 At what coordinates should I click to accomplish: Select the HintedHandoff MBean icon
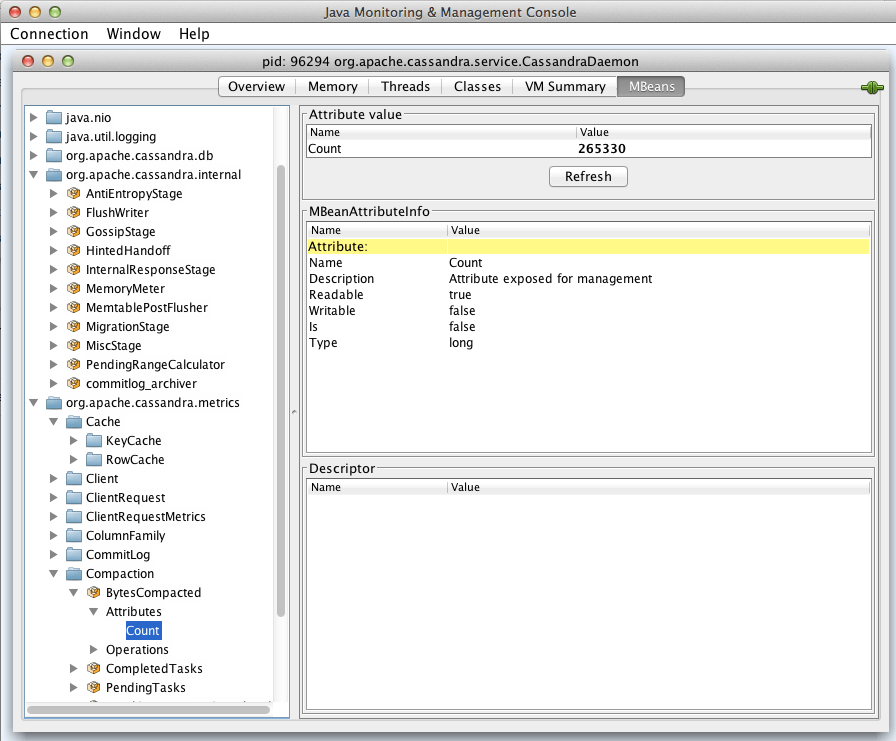(x=73, y=250)
